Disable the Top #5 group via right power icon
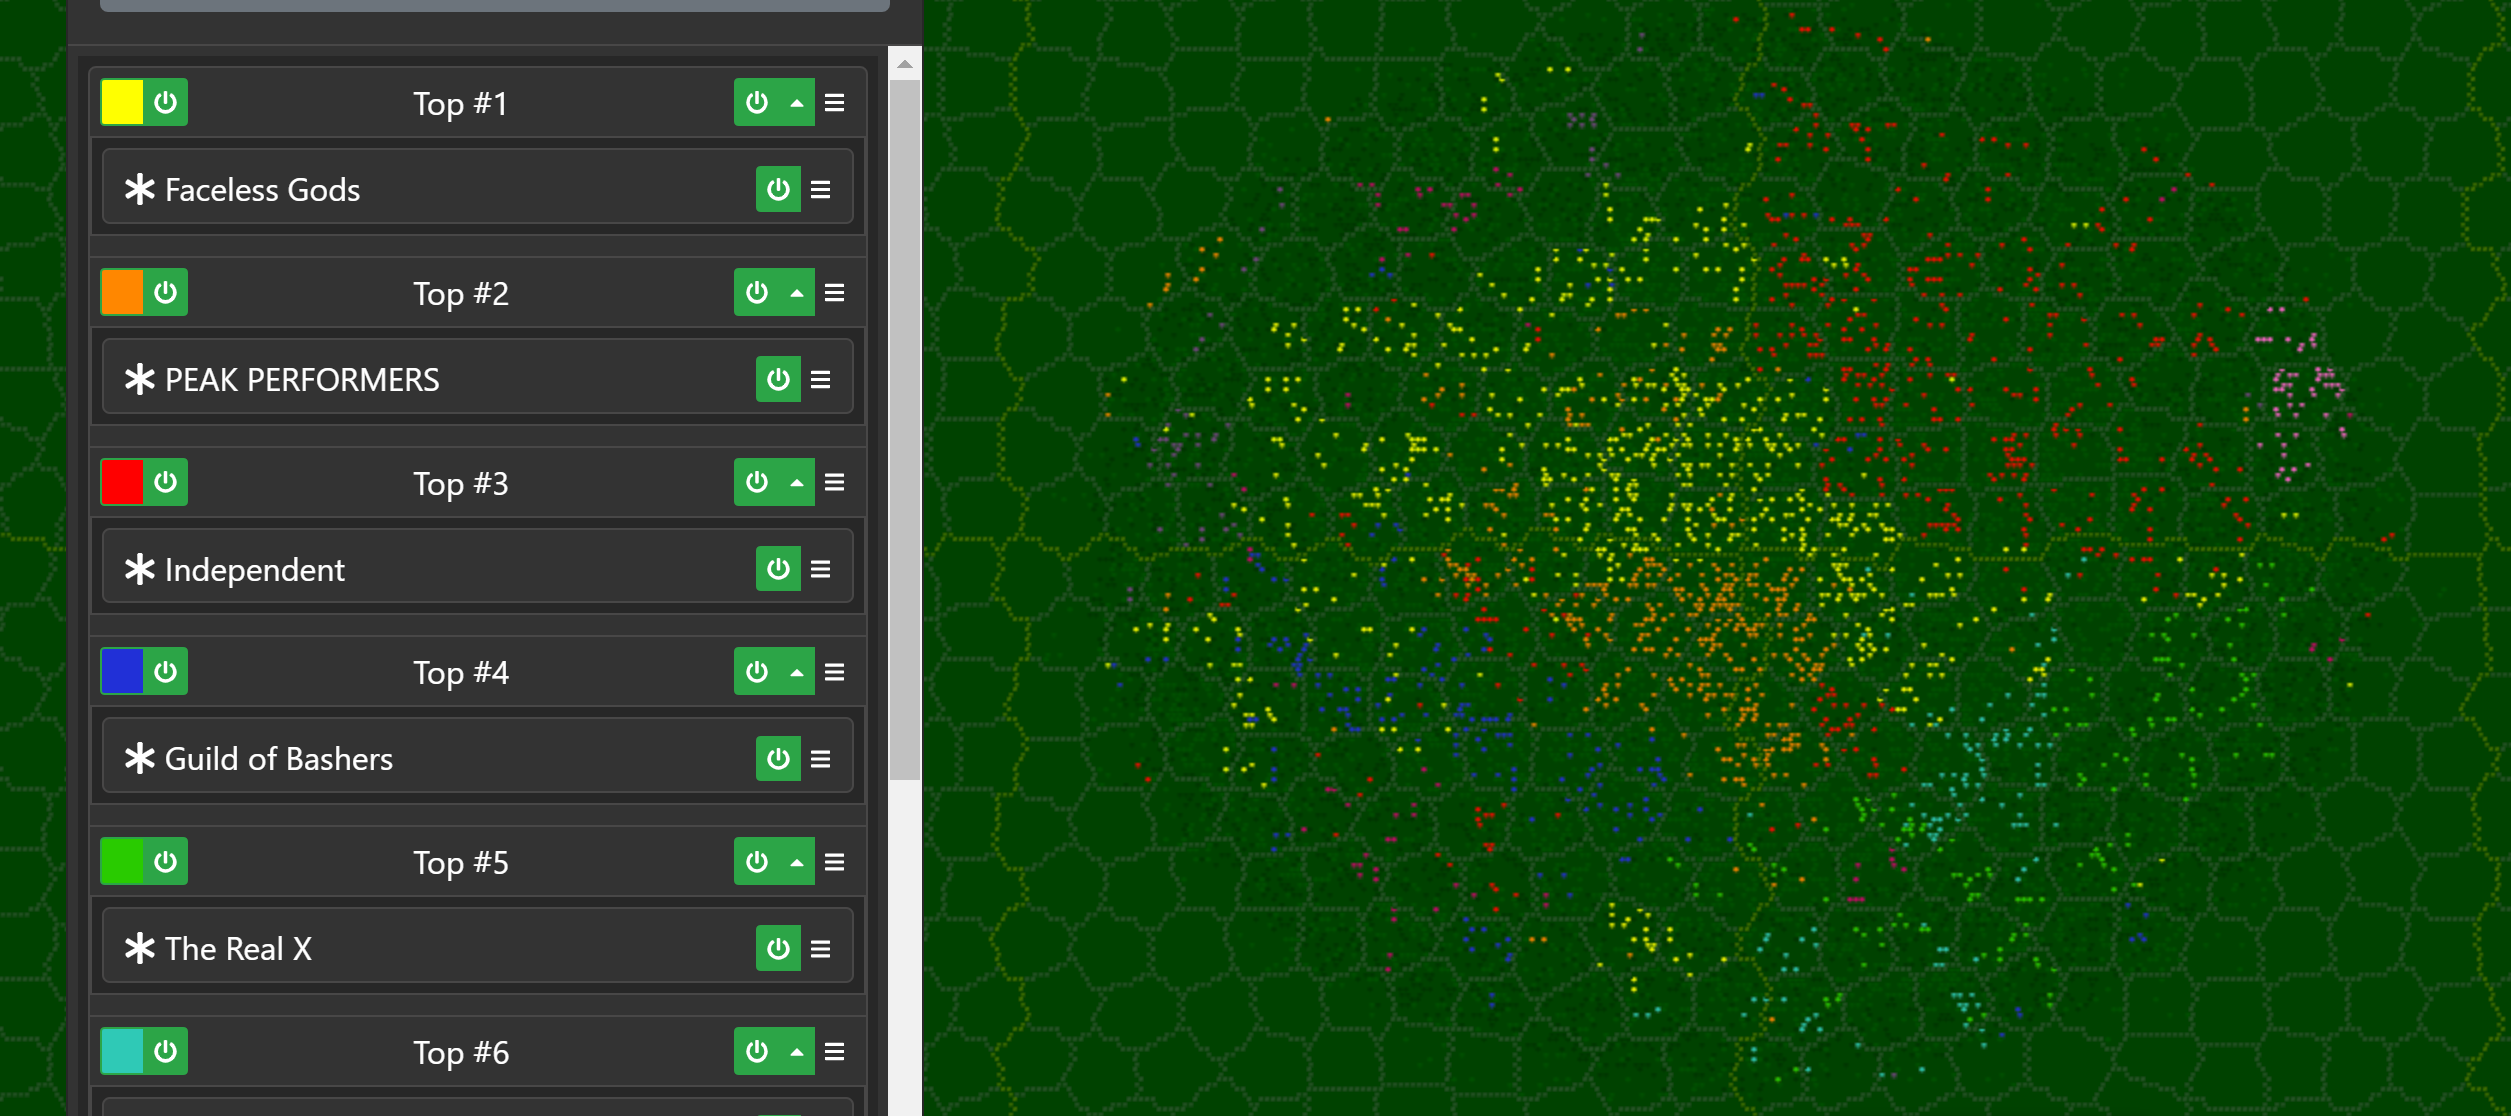This screenshot has width=2511, height=1116. coord(757,861)
